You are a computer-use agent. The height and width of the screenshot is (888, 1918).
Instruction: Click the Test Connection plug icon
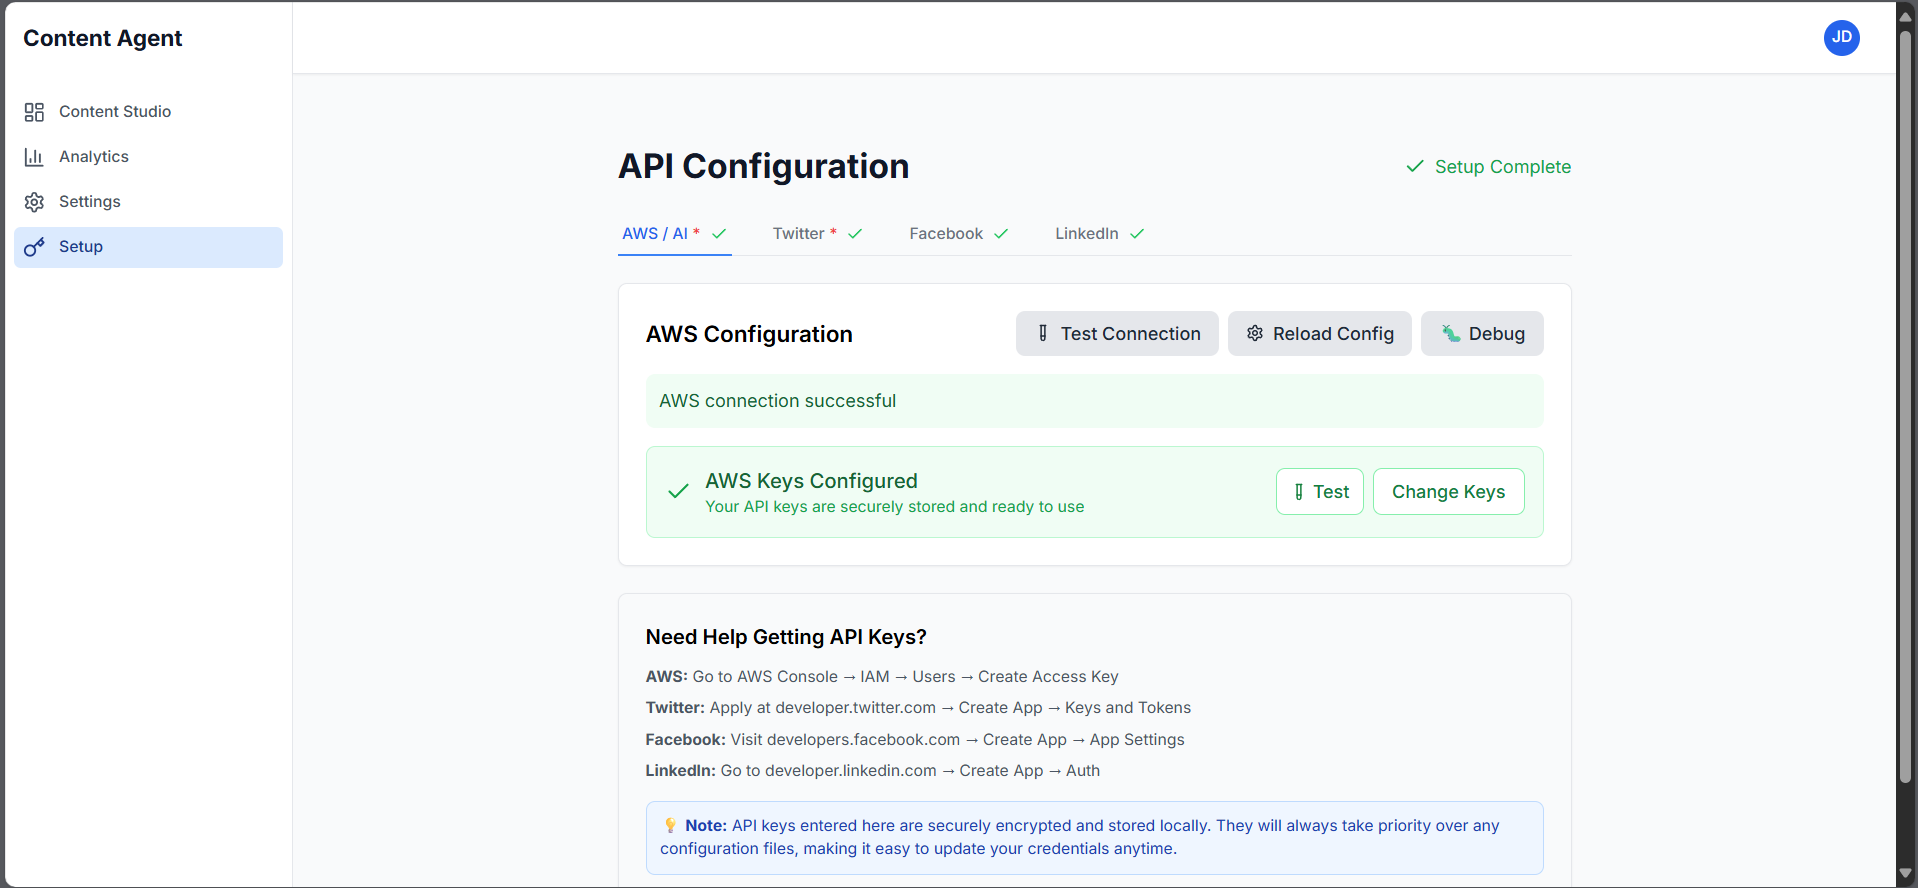pos(1043,334)
